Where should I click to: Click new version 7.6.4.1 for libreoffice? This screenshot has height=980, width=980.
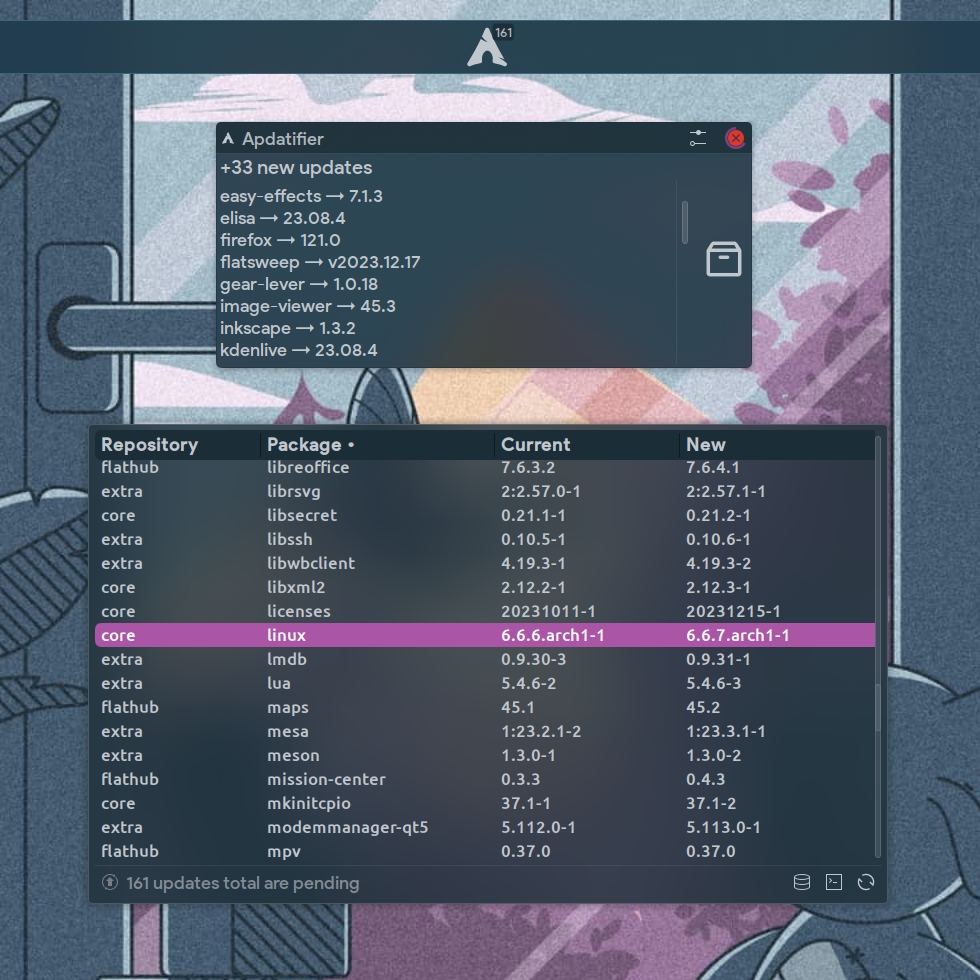(x=712, y=468)
